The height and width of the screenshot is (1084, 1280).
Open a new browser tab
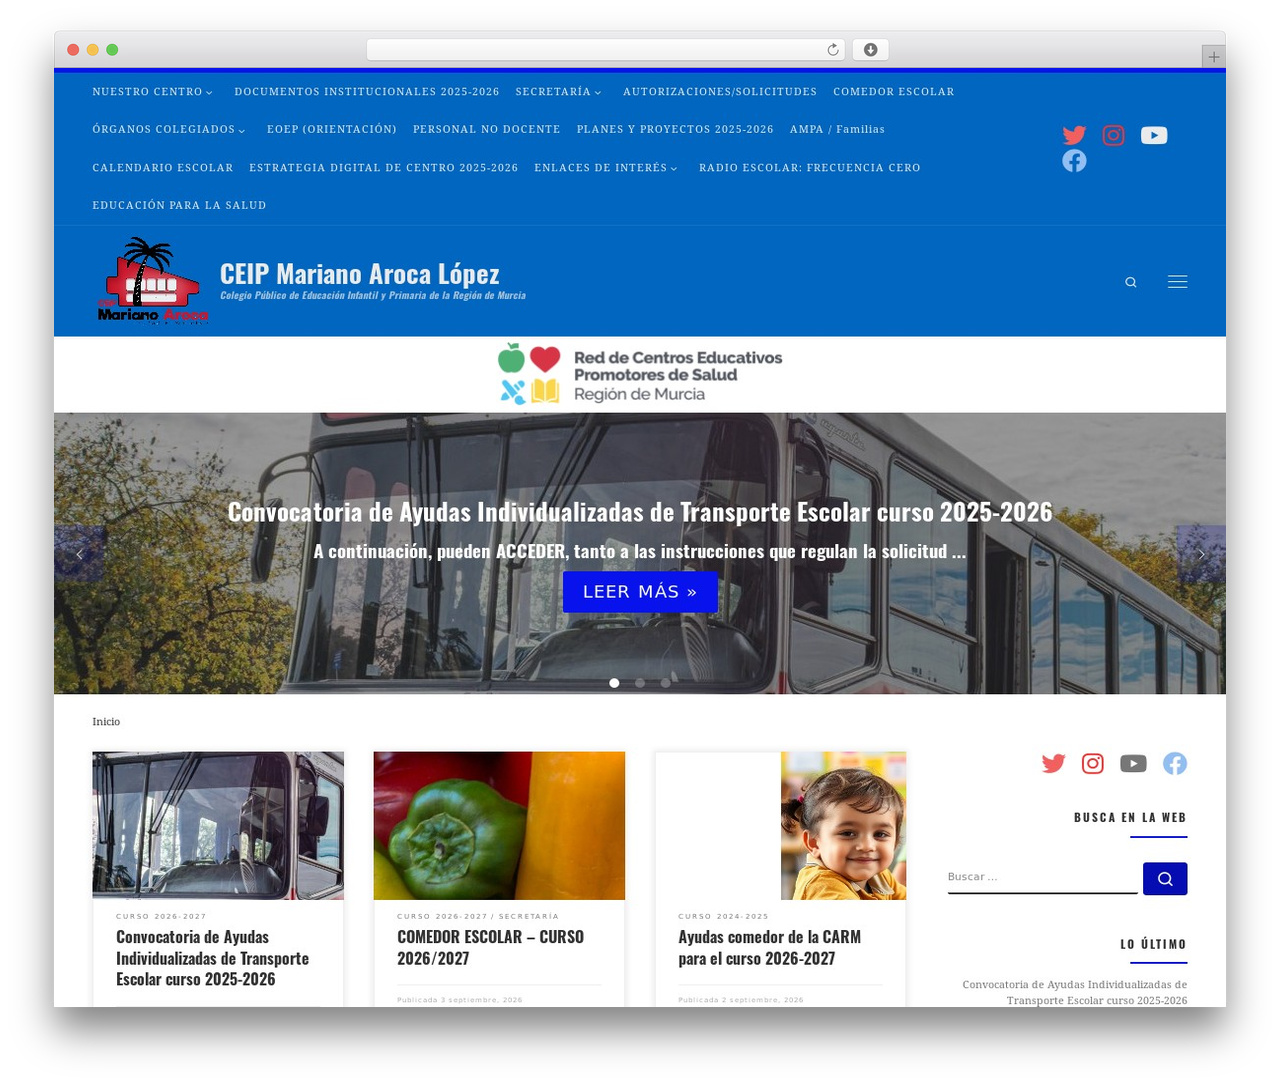1214,57
